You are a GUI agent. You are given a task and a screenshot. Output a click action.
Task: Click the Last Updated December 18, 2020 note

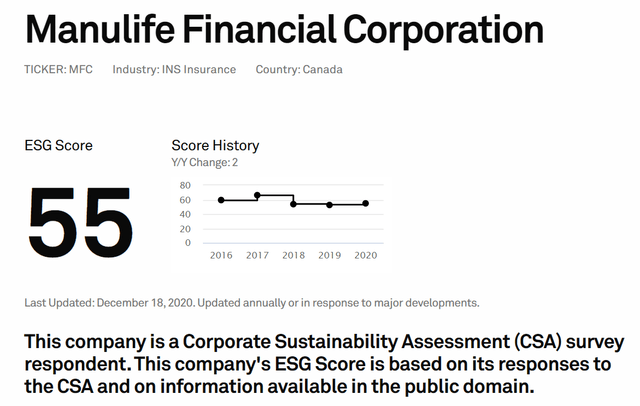252,303
